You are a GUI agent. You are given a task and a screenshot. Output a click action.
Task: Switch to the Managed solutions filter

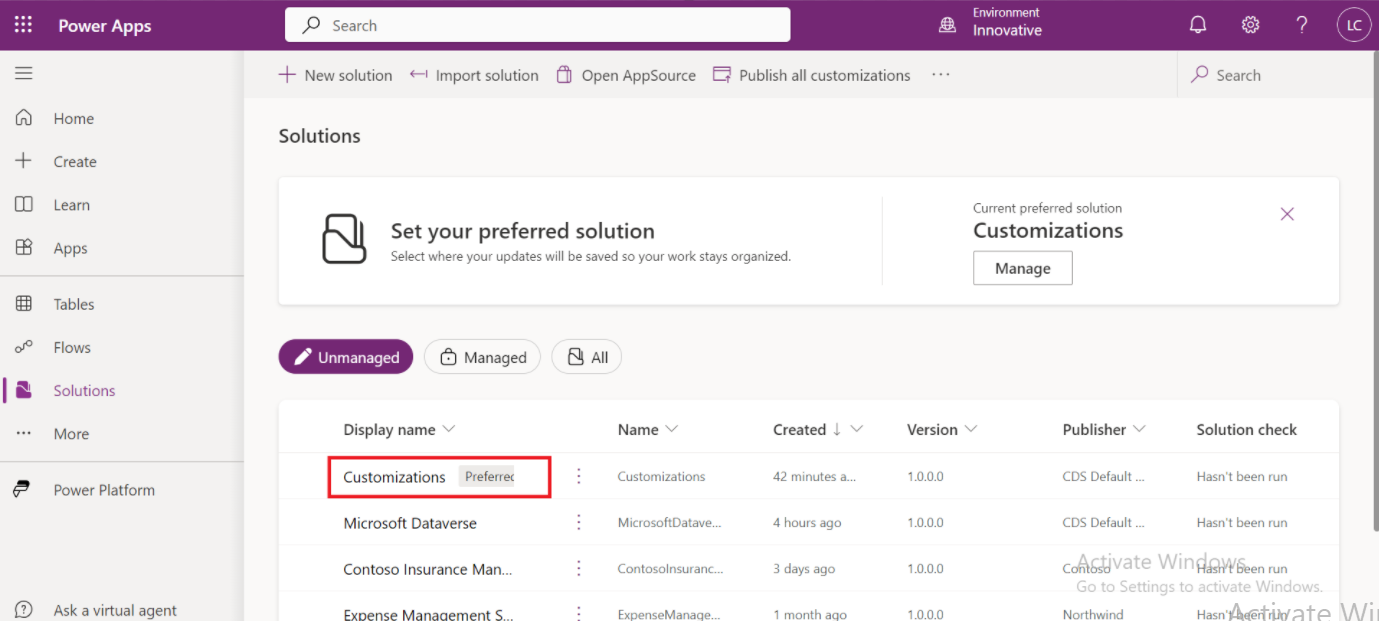click(482, 357)
